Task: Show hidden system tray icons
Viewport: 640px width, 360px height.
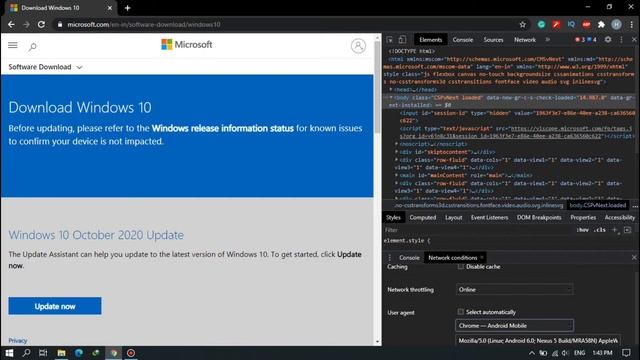Action: point(531,353)
